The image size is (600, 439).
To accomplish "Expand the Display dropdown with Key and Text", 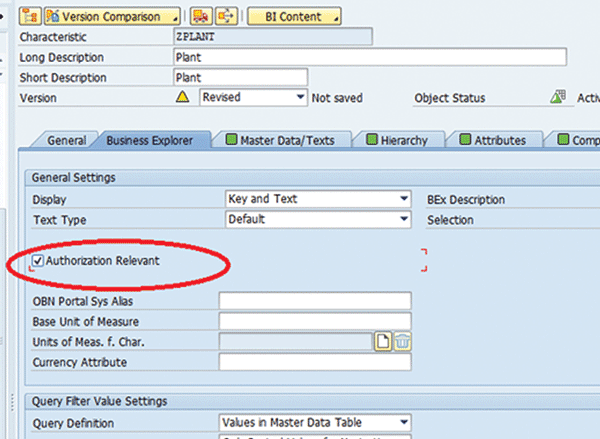I will coord(403,199).
